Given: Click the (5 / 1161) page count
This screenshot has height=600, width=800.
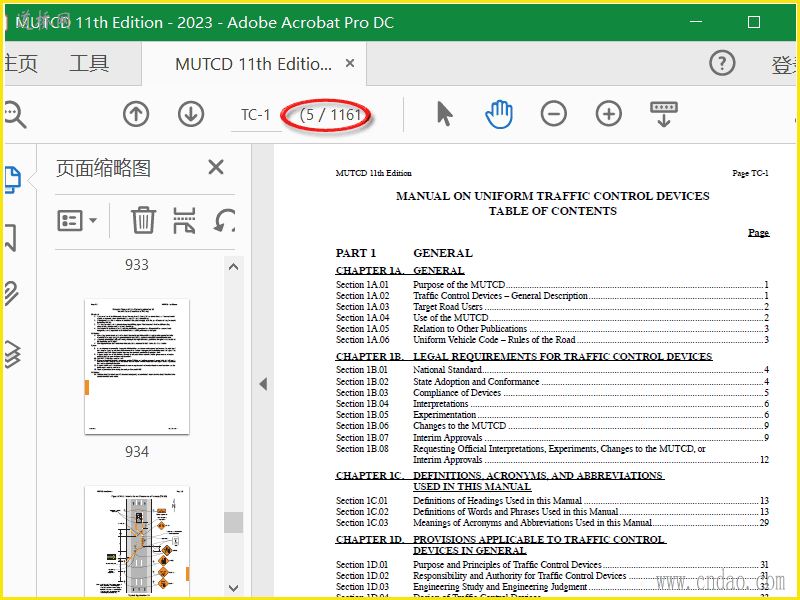Looking at the screenshot, I should coord(331,115).
